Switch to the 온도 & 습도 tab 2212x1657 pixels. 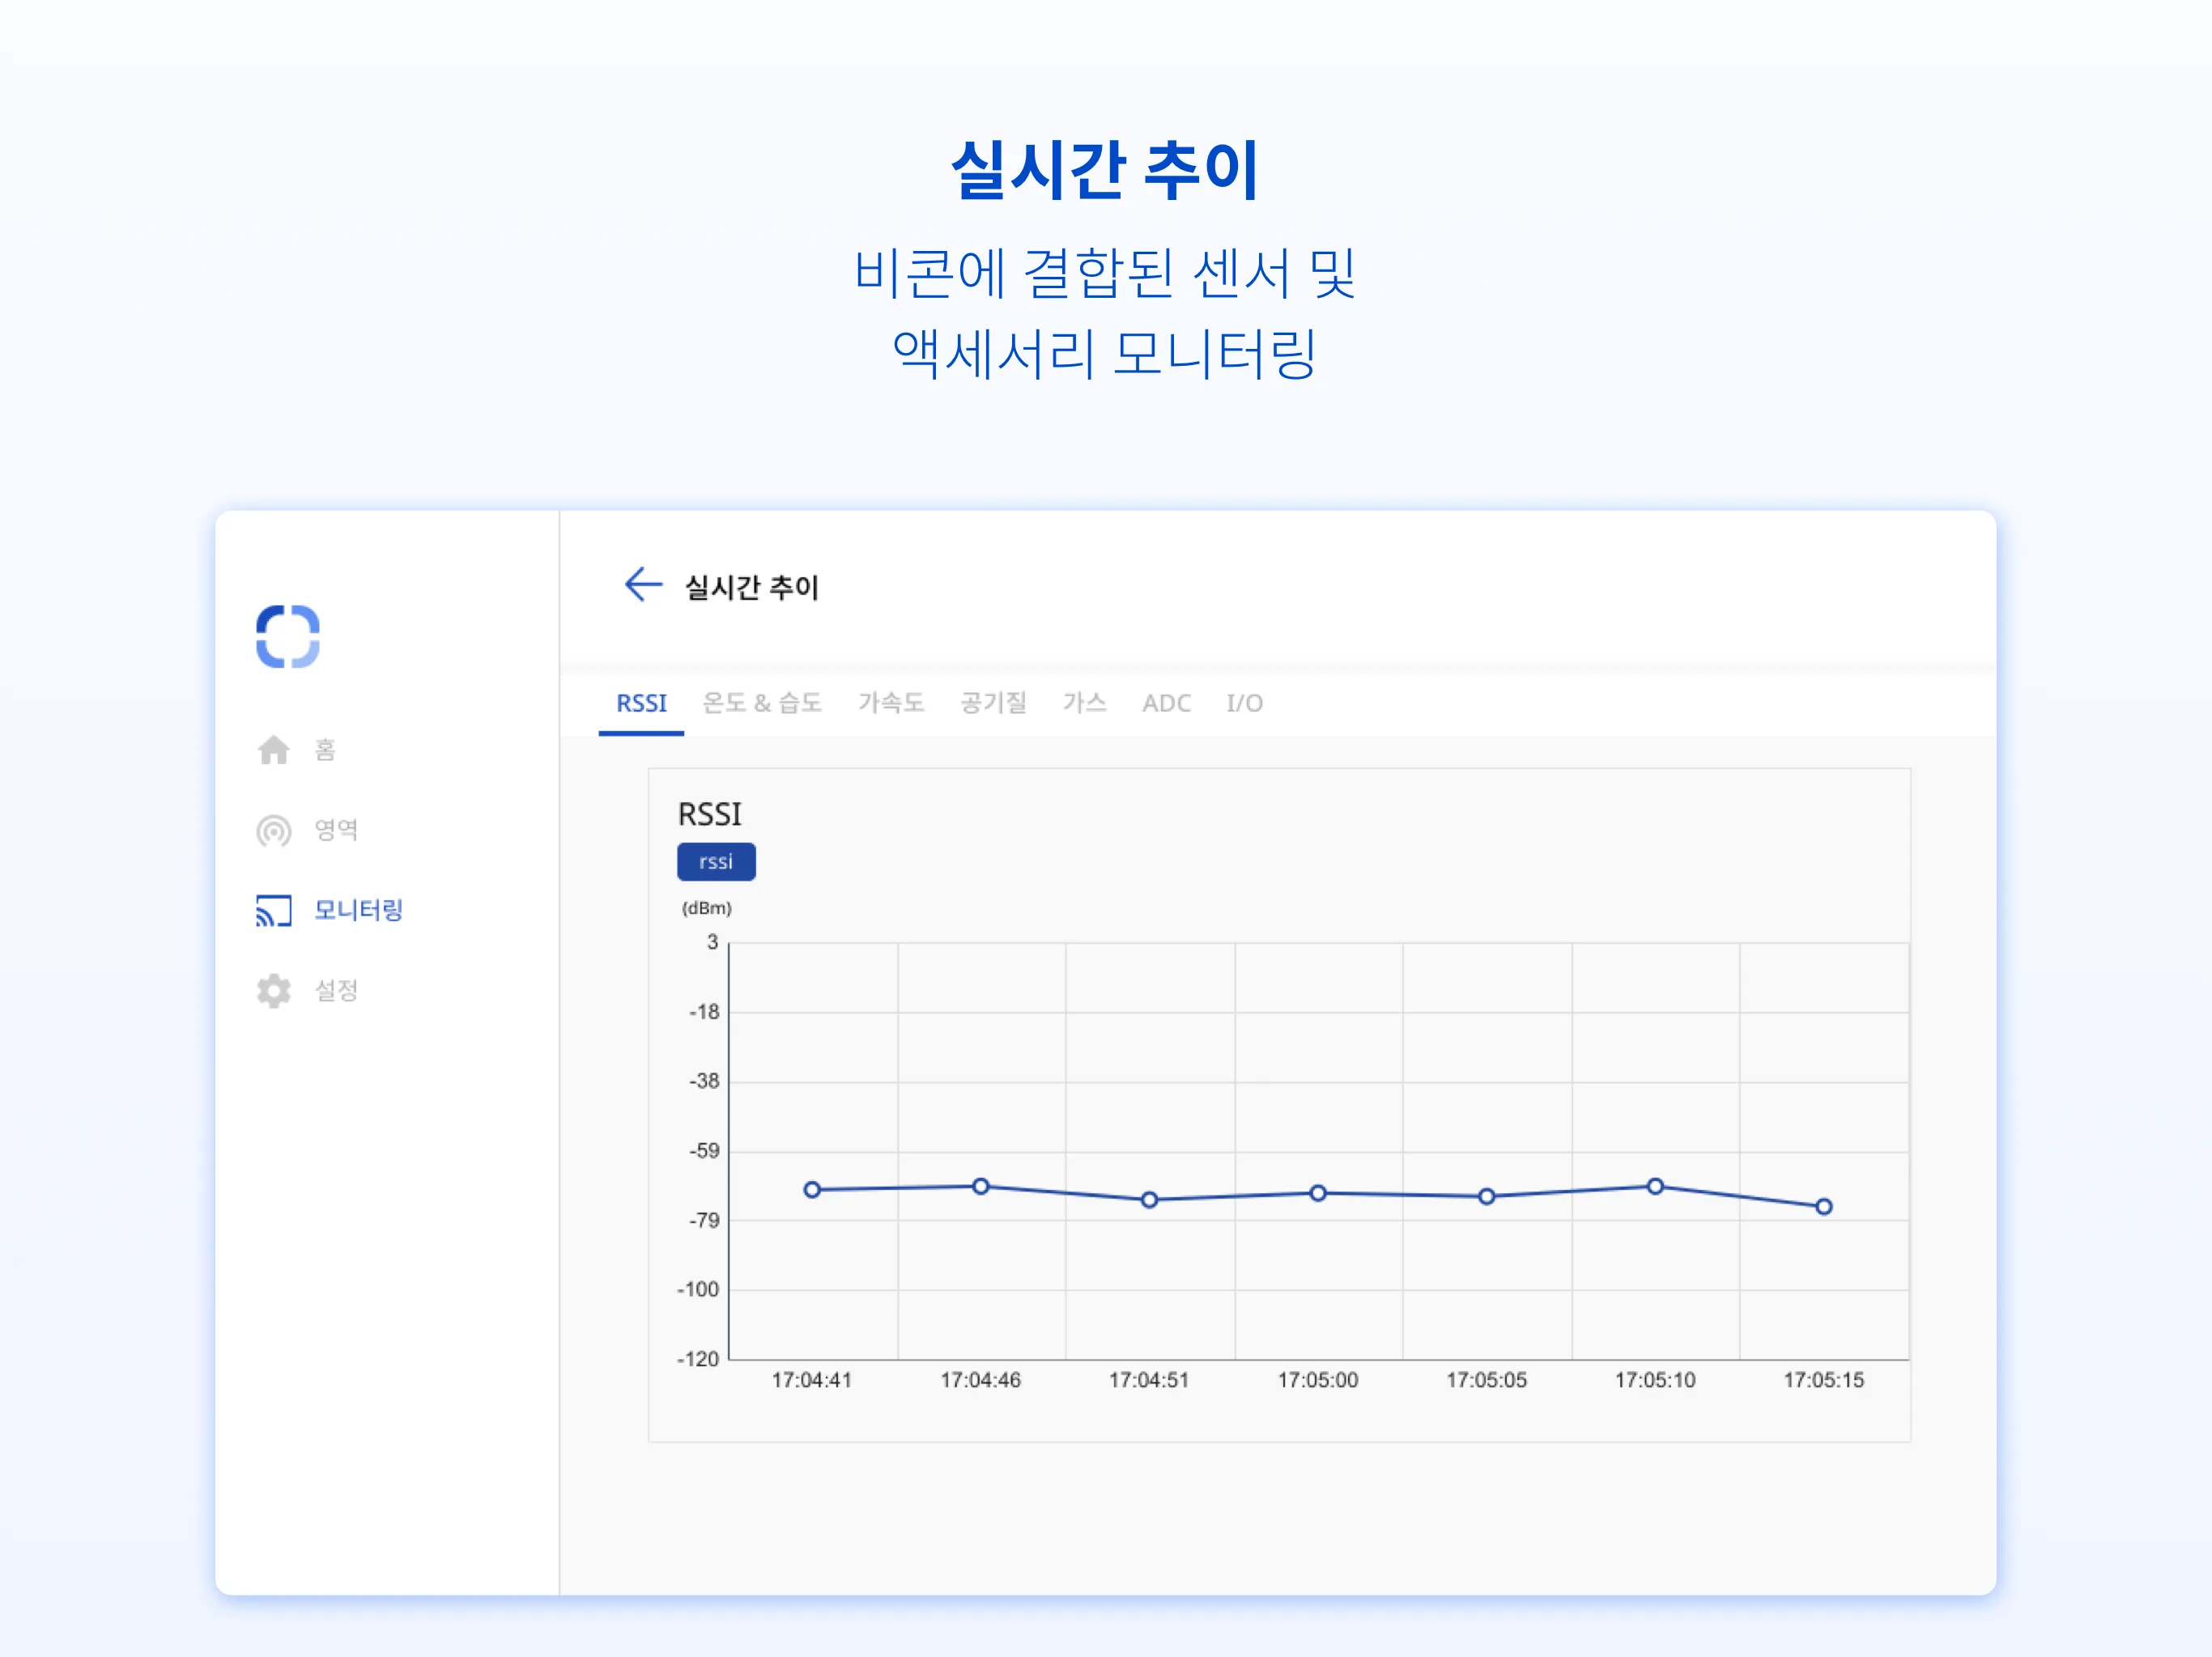(762, 703)
